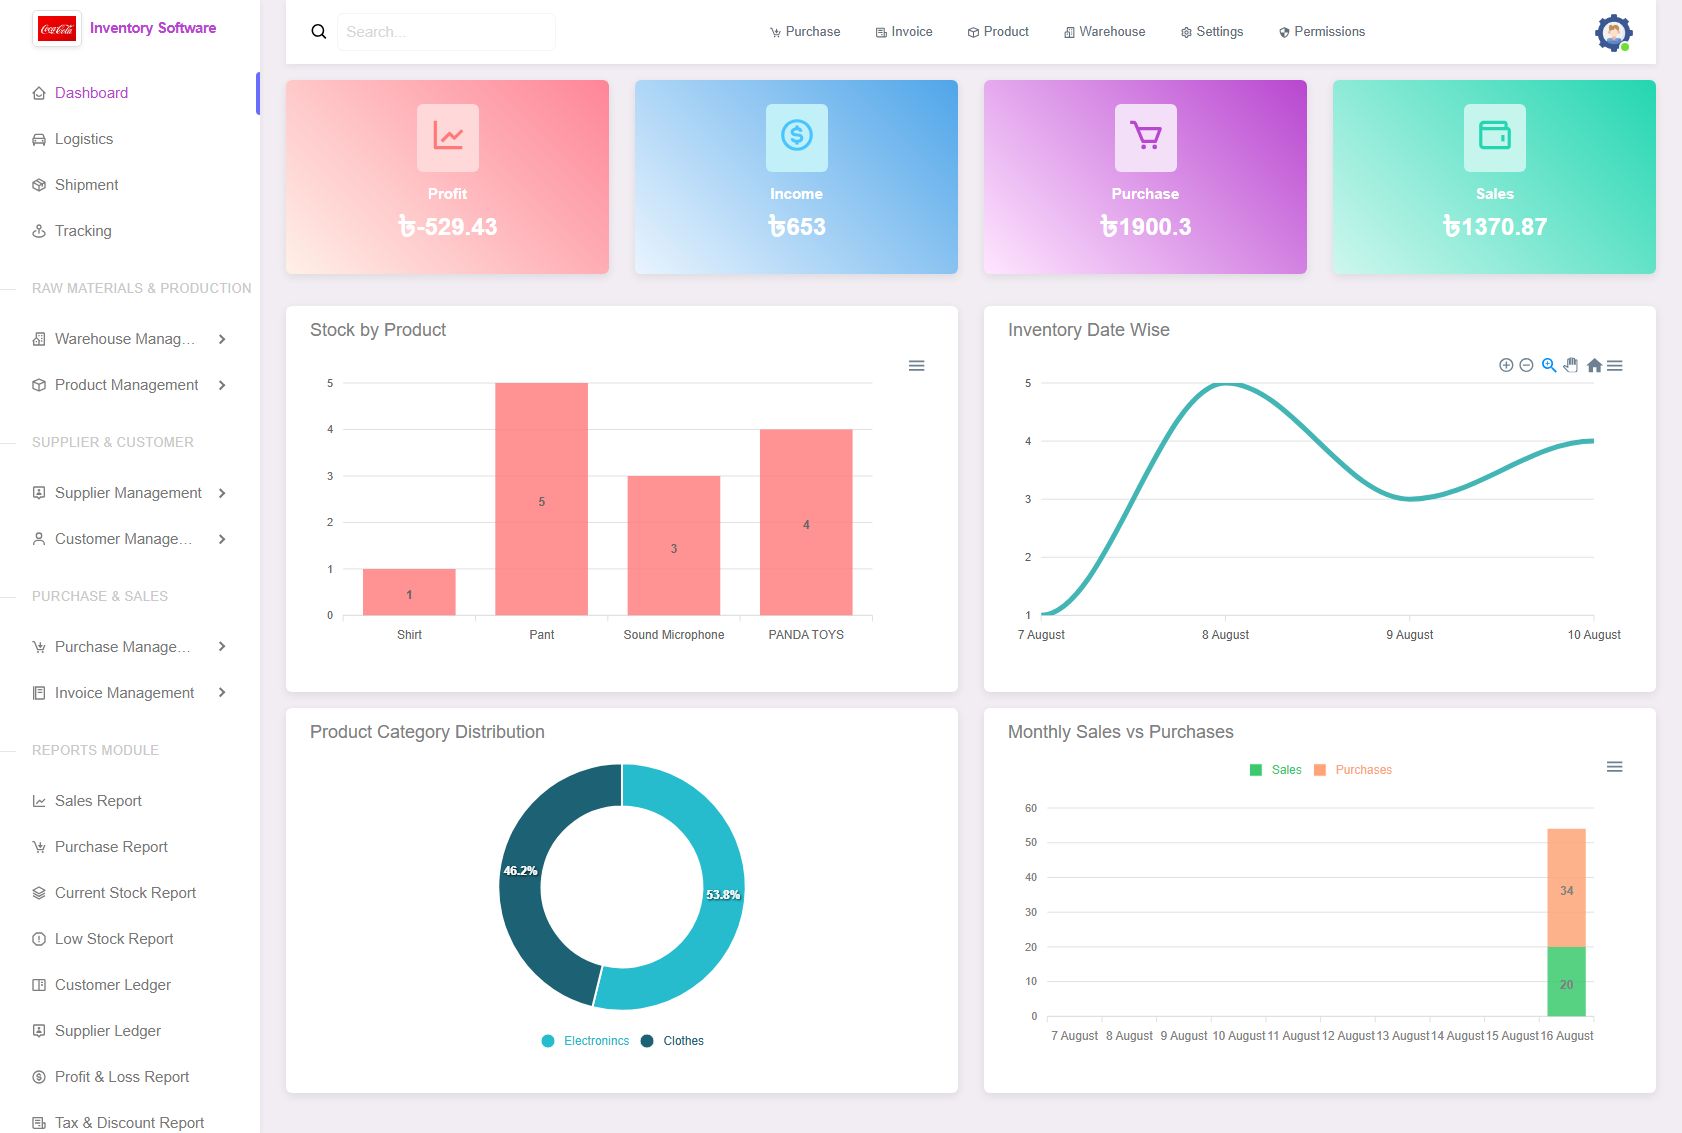Toggle the Purchases series in chart legend
This screenshot has height=1133, width=1682.
(1353, 770)
